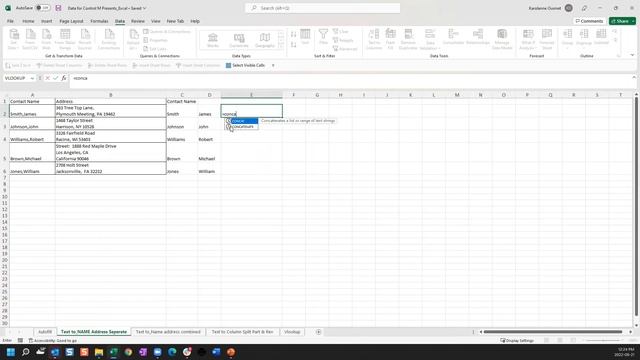Click the horizontal scrollbar

tap(553, 332)
